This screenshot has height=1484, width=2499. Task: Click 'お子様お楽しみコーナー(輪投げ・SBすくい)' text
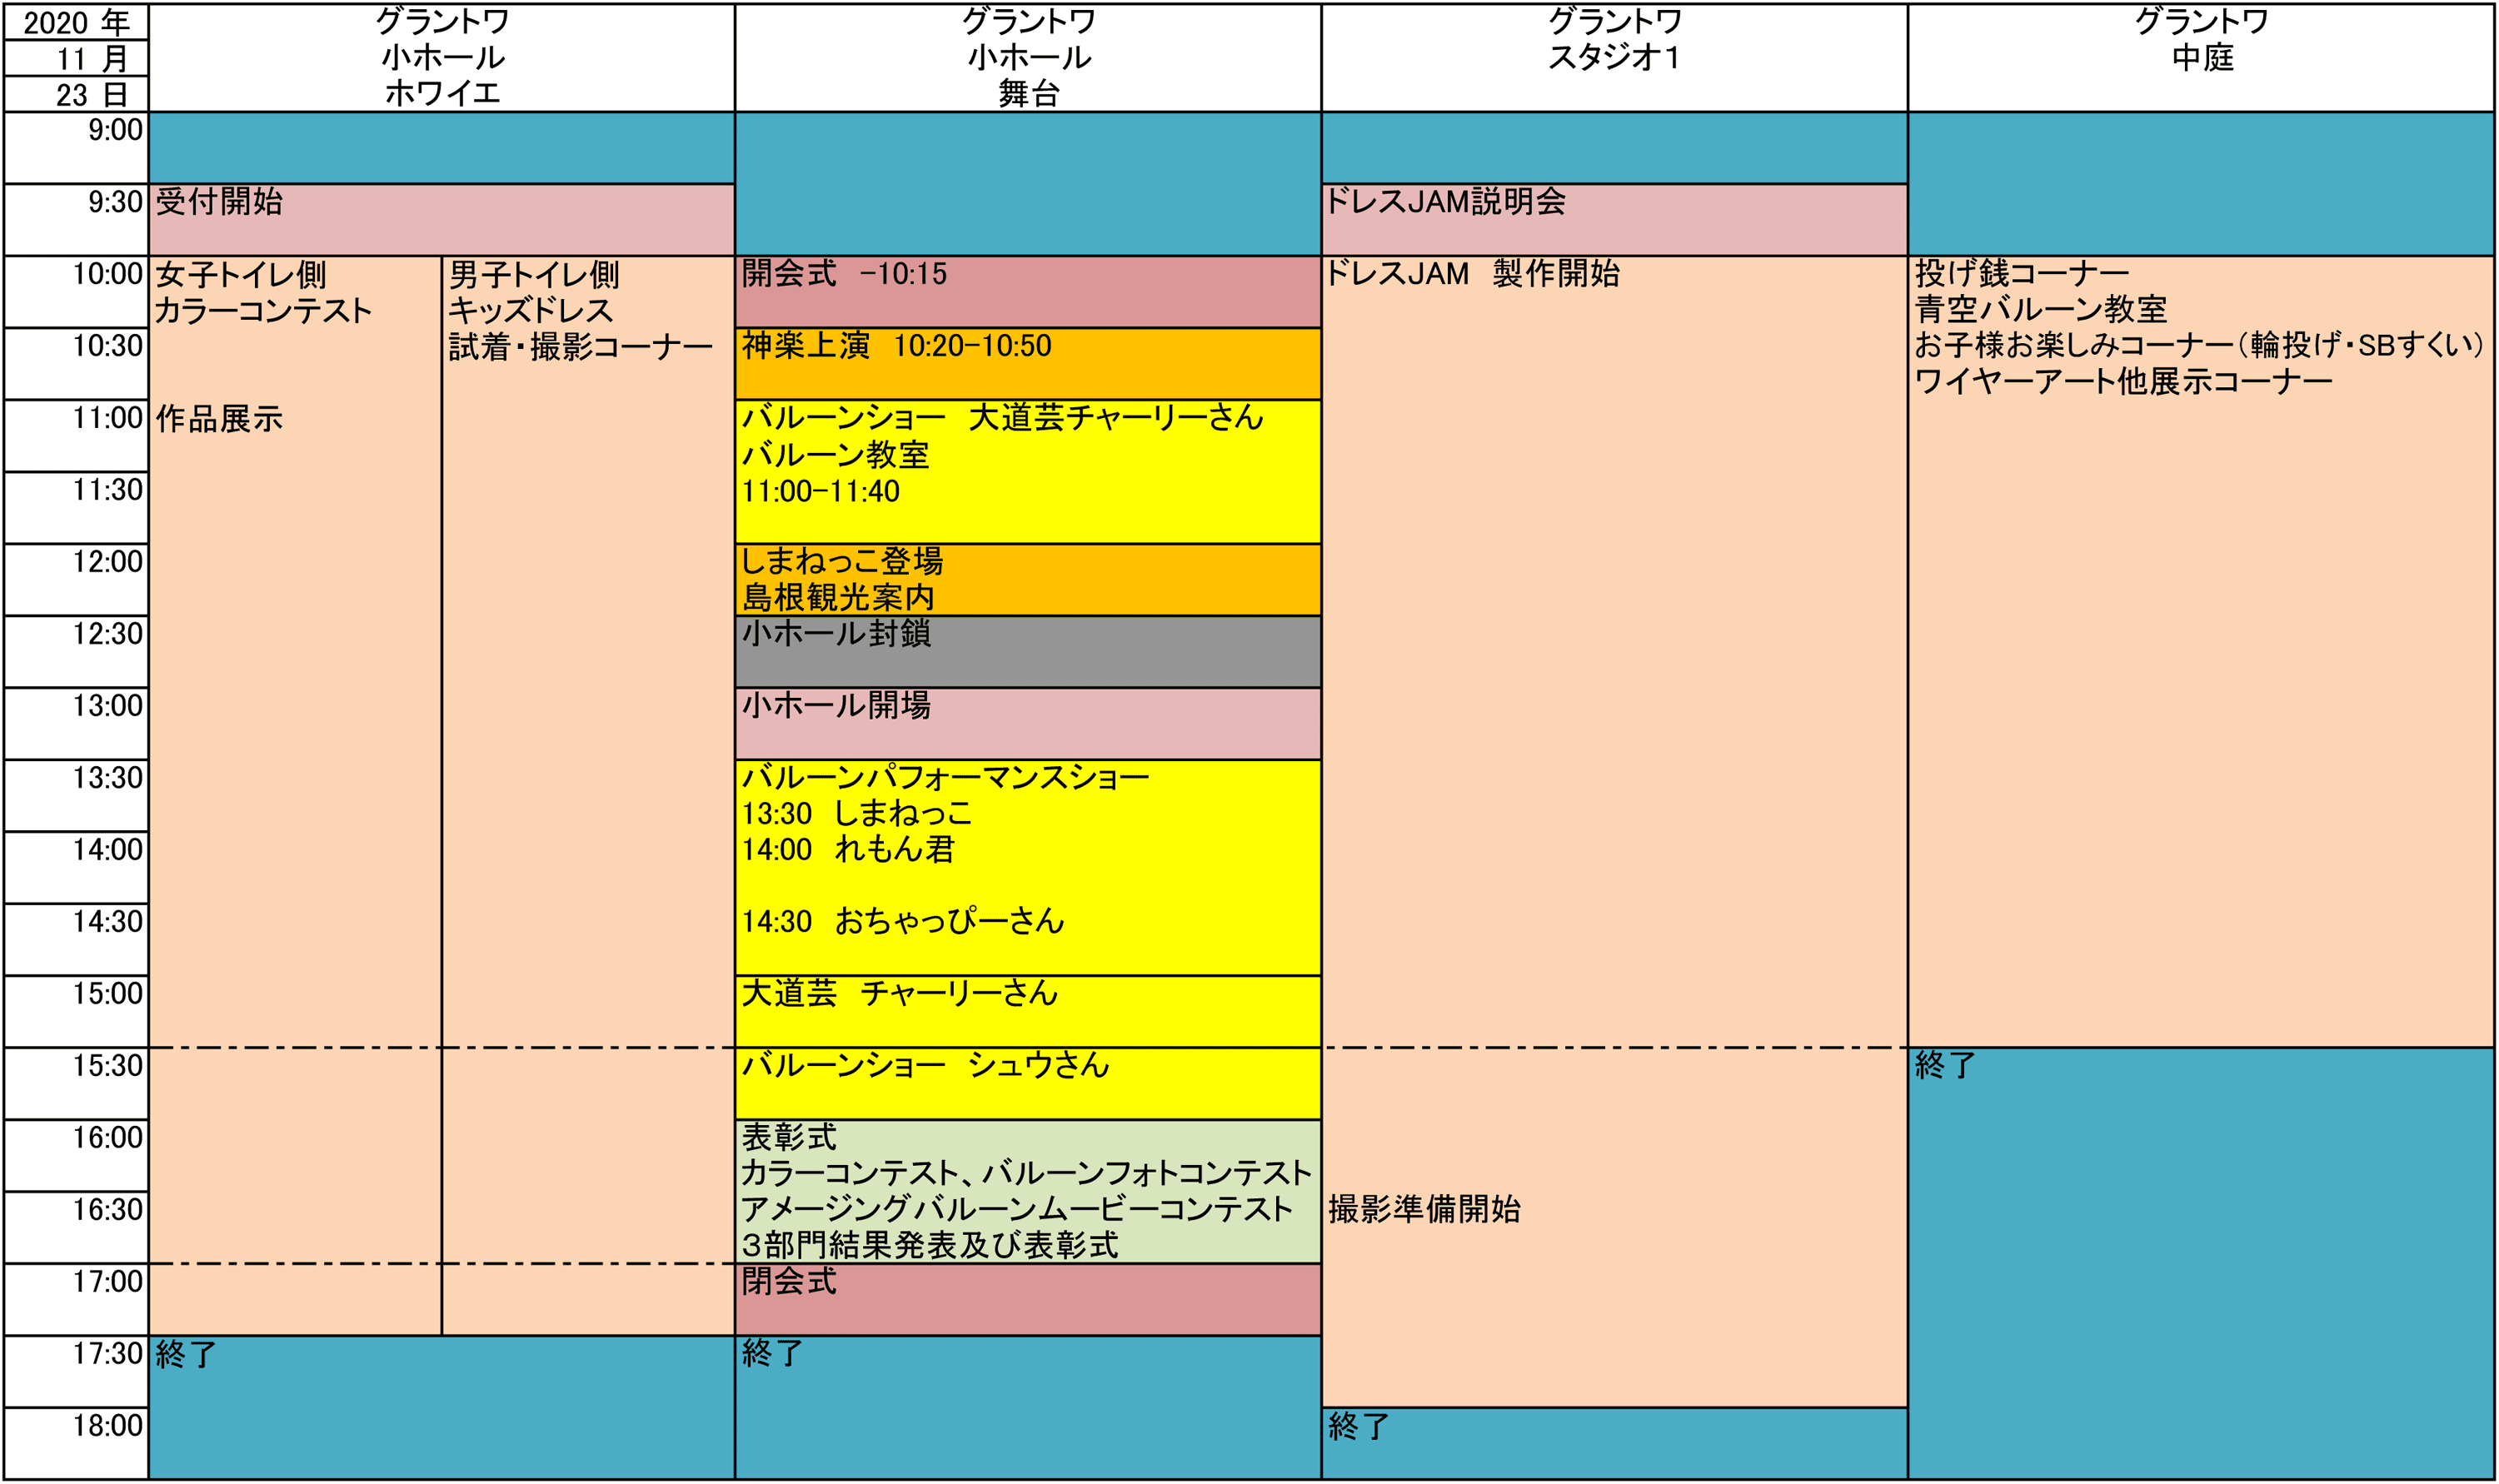(2199, 345)
